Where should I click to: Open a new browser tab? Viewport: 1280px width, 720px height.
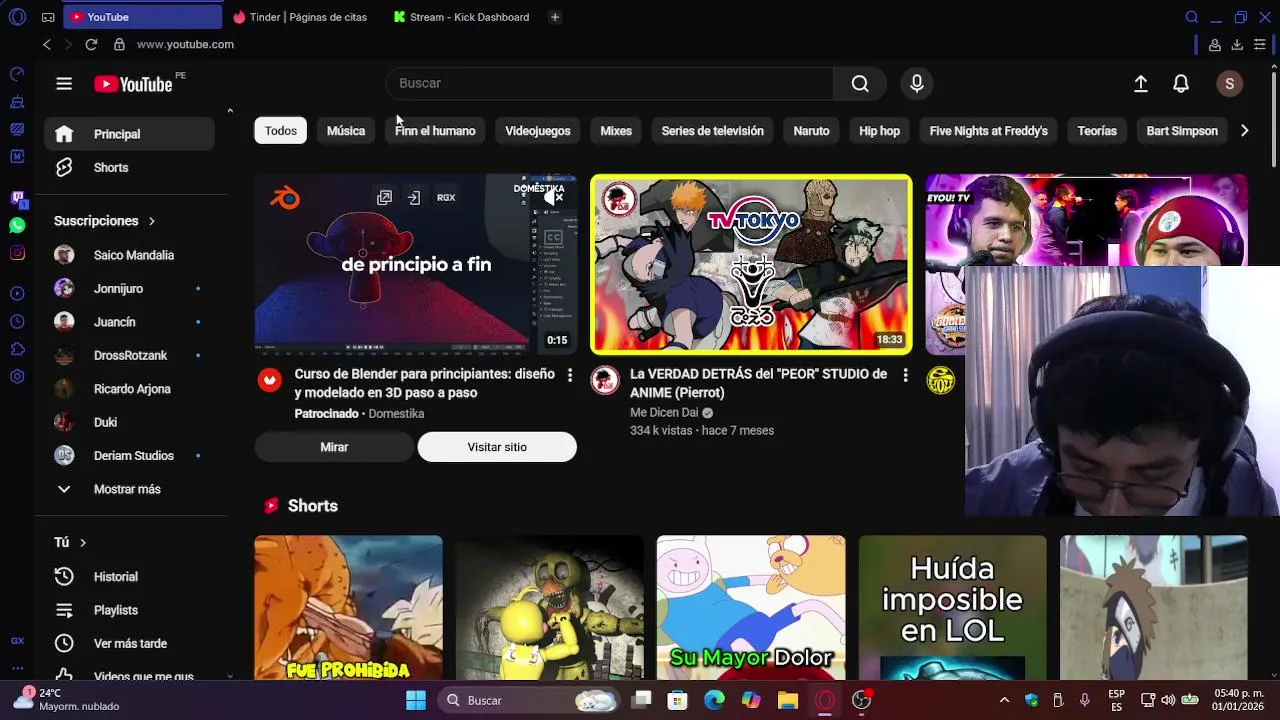tap(555, 17)
